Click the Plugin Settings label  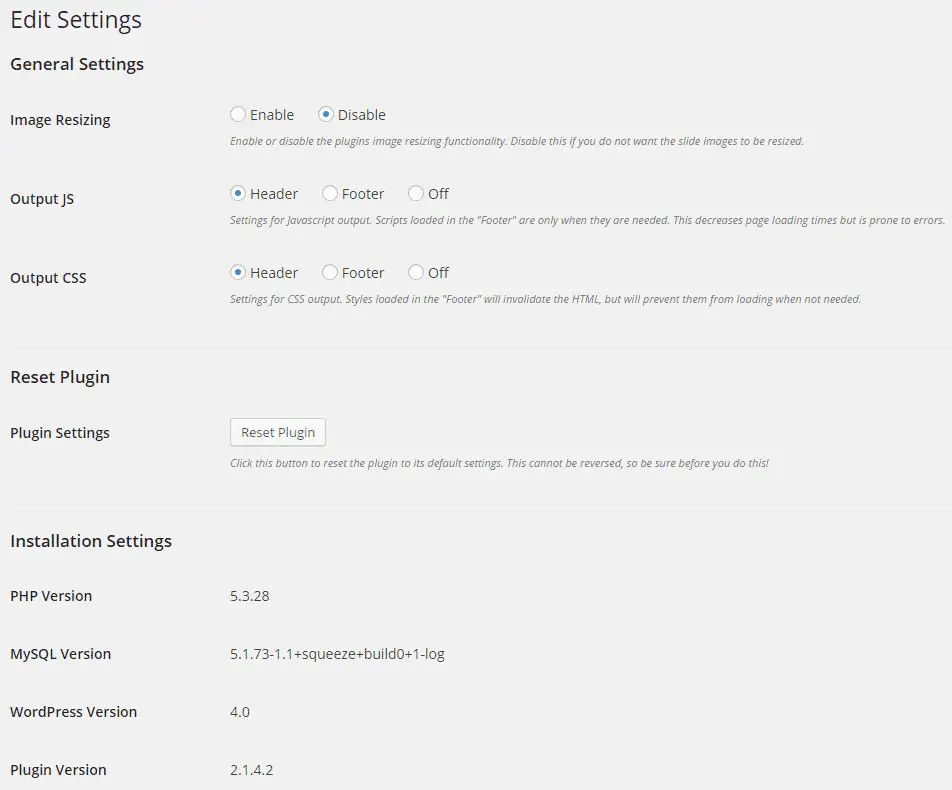(60, 433)
